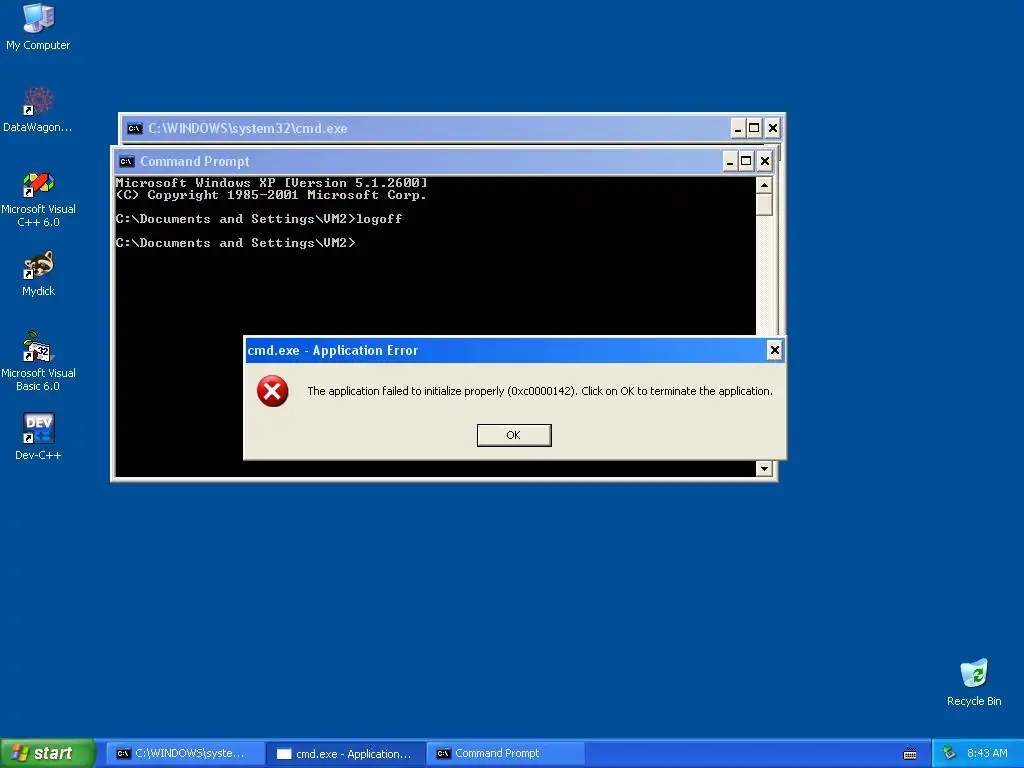Screen dimensions: 1024x768
Task: Click Command Prompt scrollbar up arrow
Action: tap(764, 185)
